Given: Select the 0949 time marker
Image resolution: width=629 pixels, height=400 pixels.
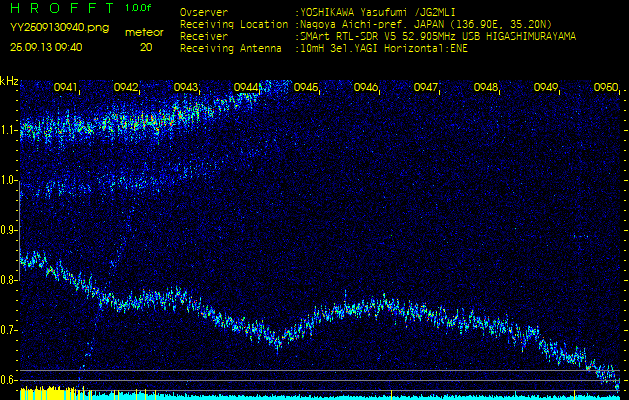Looking at the screenshot, I should click(546, 88).
